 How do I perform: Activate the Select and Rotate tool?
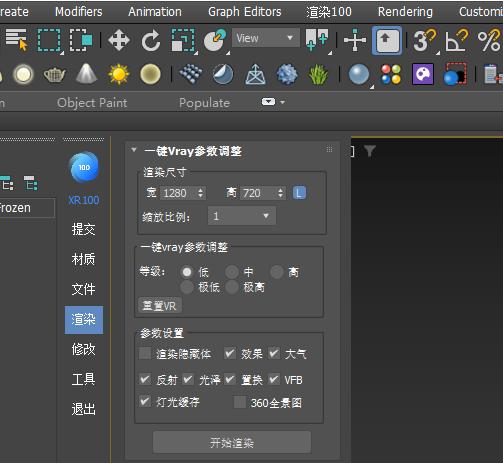coord(151,40)
